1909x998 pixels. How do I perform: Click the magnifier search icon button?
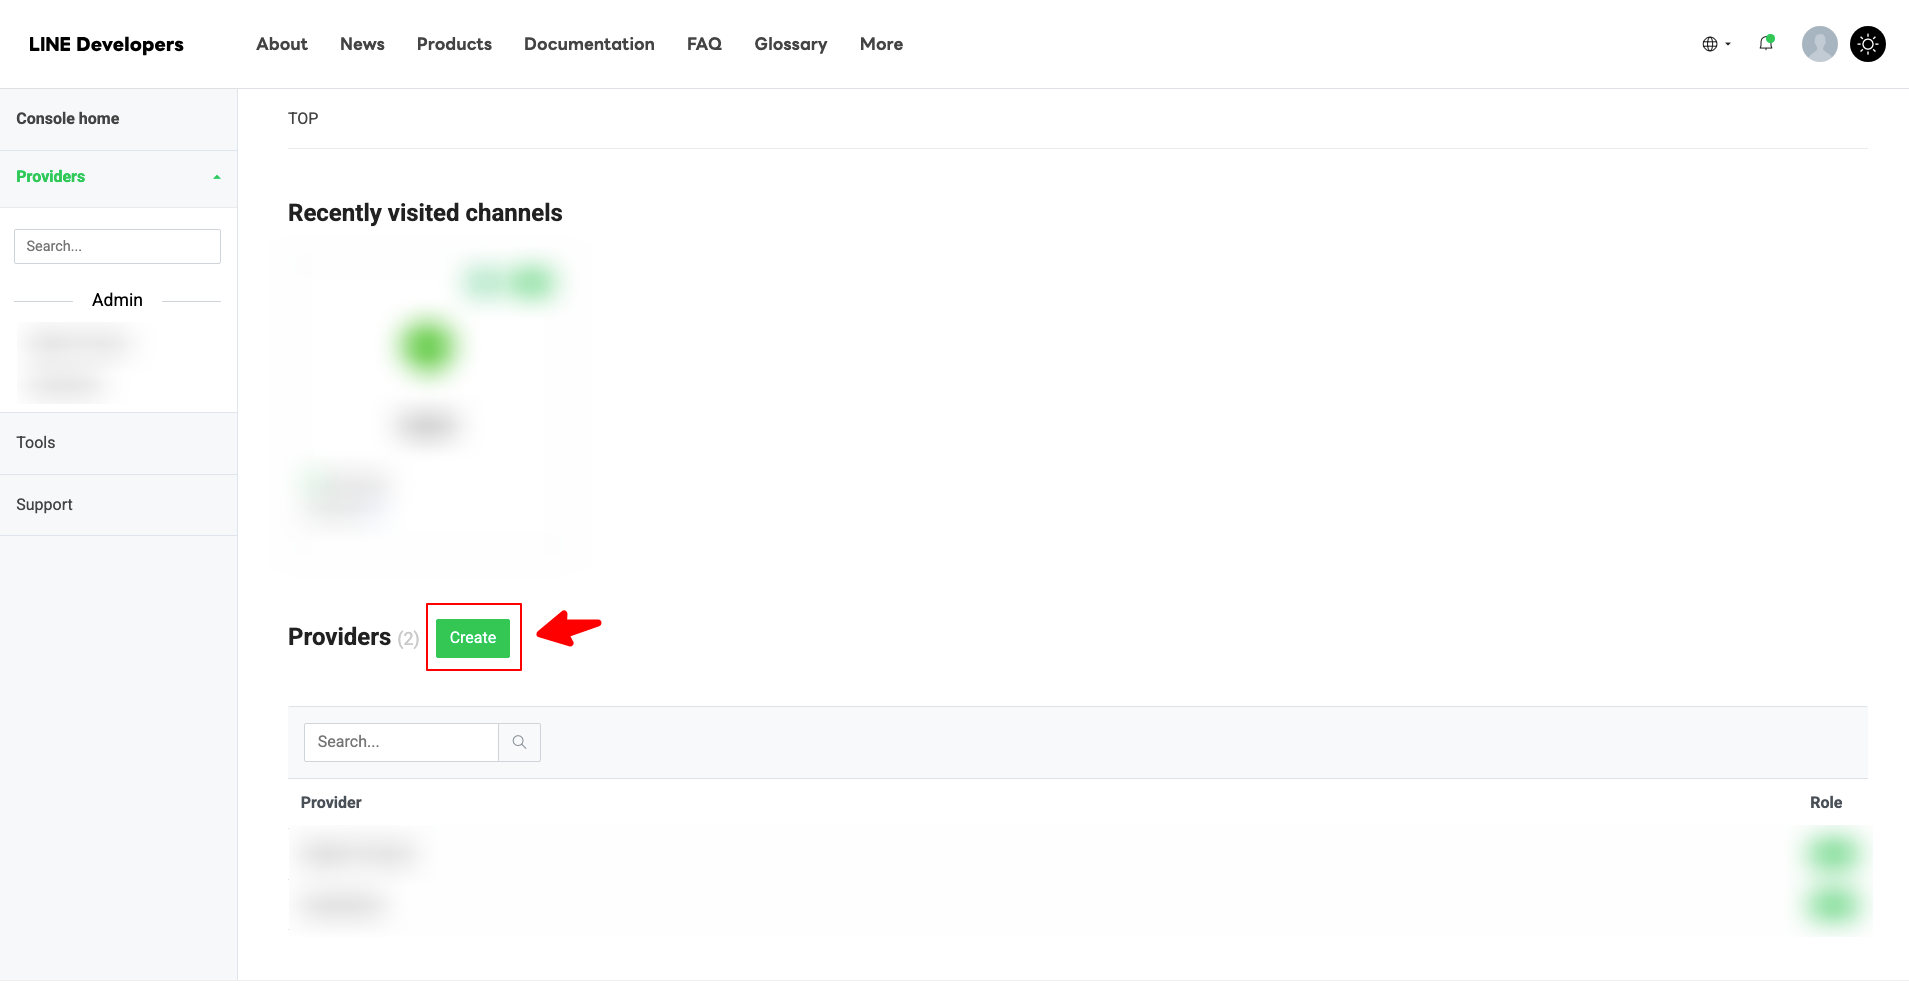pyautogui.click(x=519, y=742)
